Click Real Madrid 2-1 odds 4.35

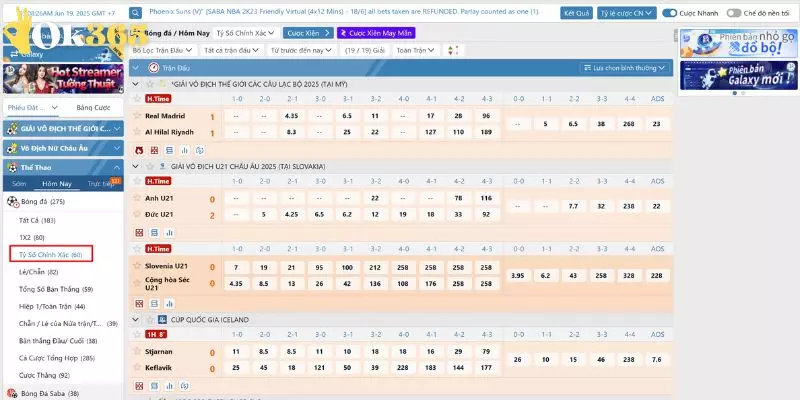click(x=291, y=116)
